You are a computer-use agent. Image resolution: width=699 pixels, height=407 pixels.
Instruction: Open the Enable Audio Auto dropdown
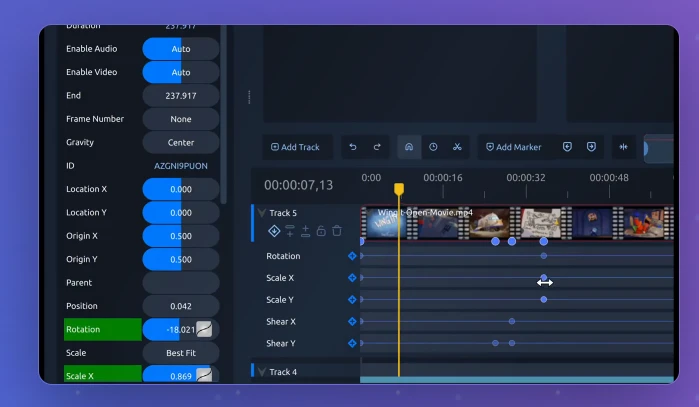[181, 49]
